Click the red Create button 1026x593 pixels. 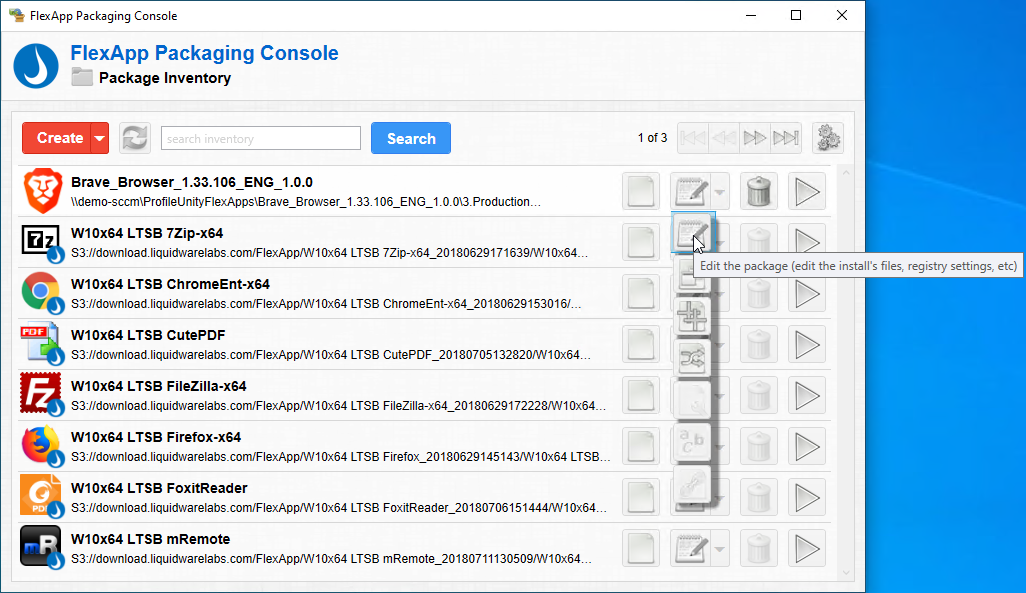[59, 138]
